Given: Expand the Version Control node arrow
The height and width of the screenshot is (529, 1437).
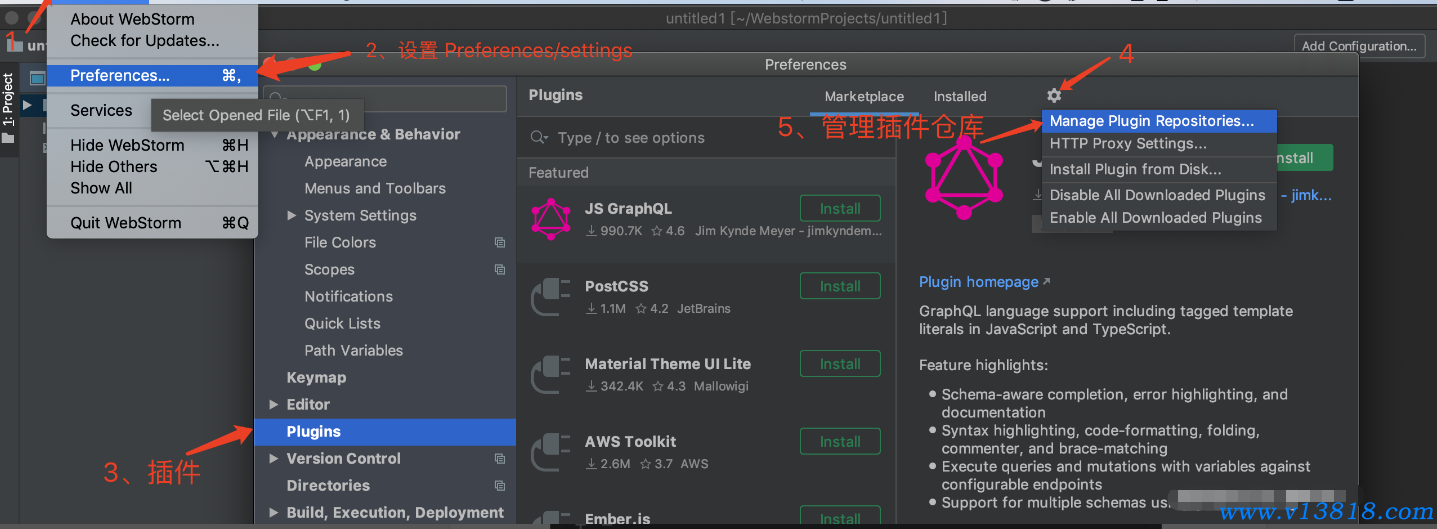Looking at the screenshot, I should pos(275,459).
